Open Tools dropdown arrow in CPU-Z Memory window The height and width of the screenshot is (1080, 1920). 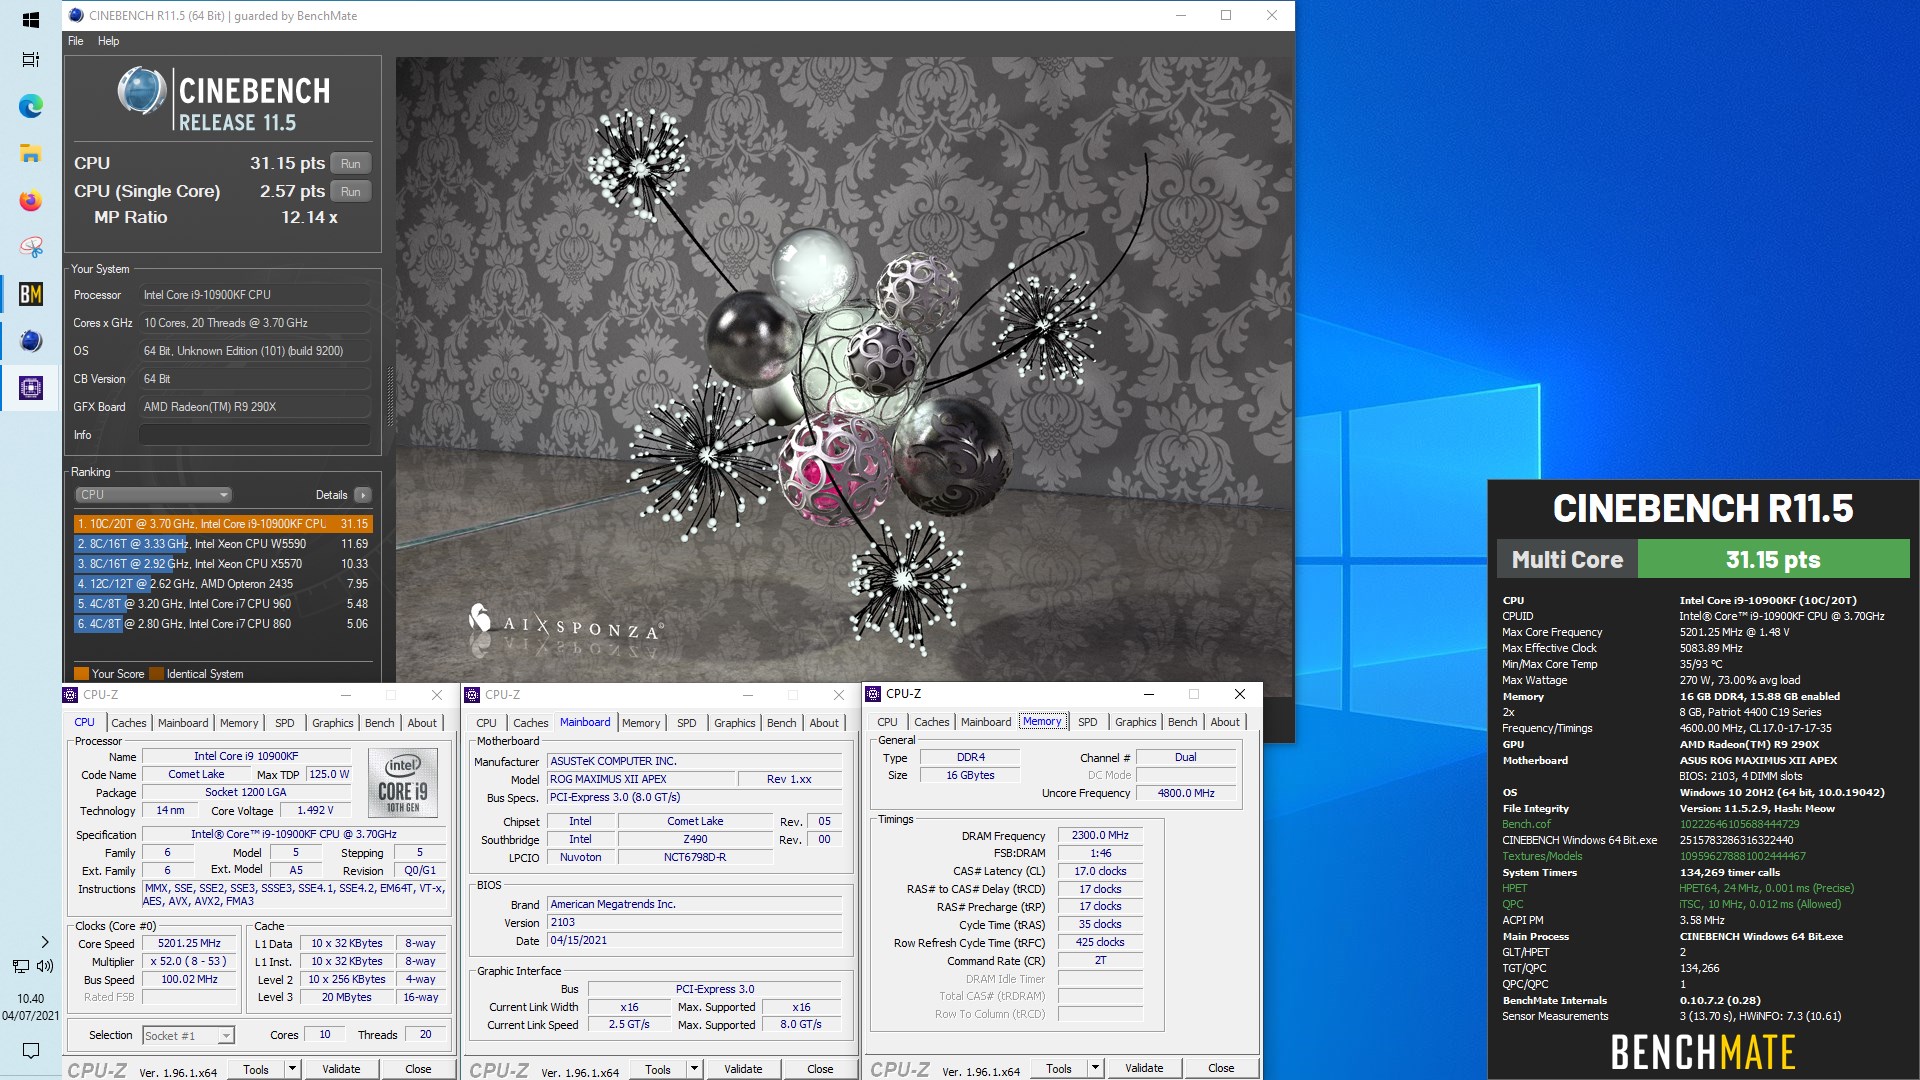point(1095,1068)
